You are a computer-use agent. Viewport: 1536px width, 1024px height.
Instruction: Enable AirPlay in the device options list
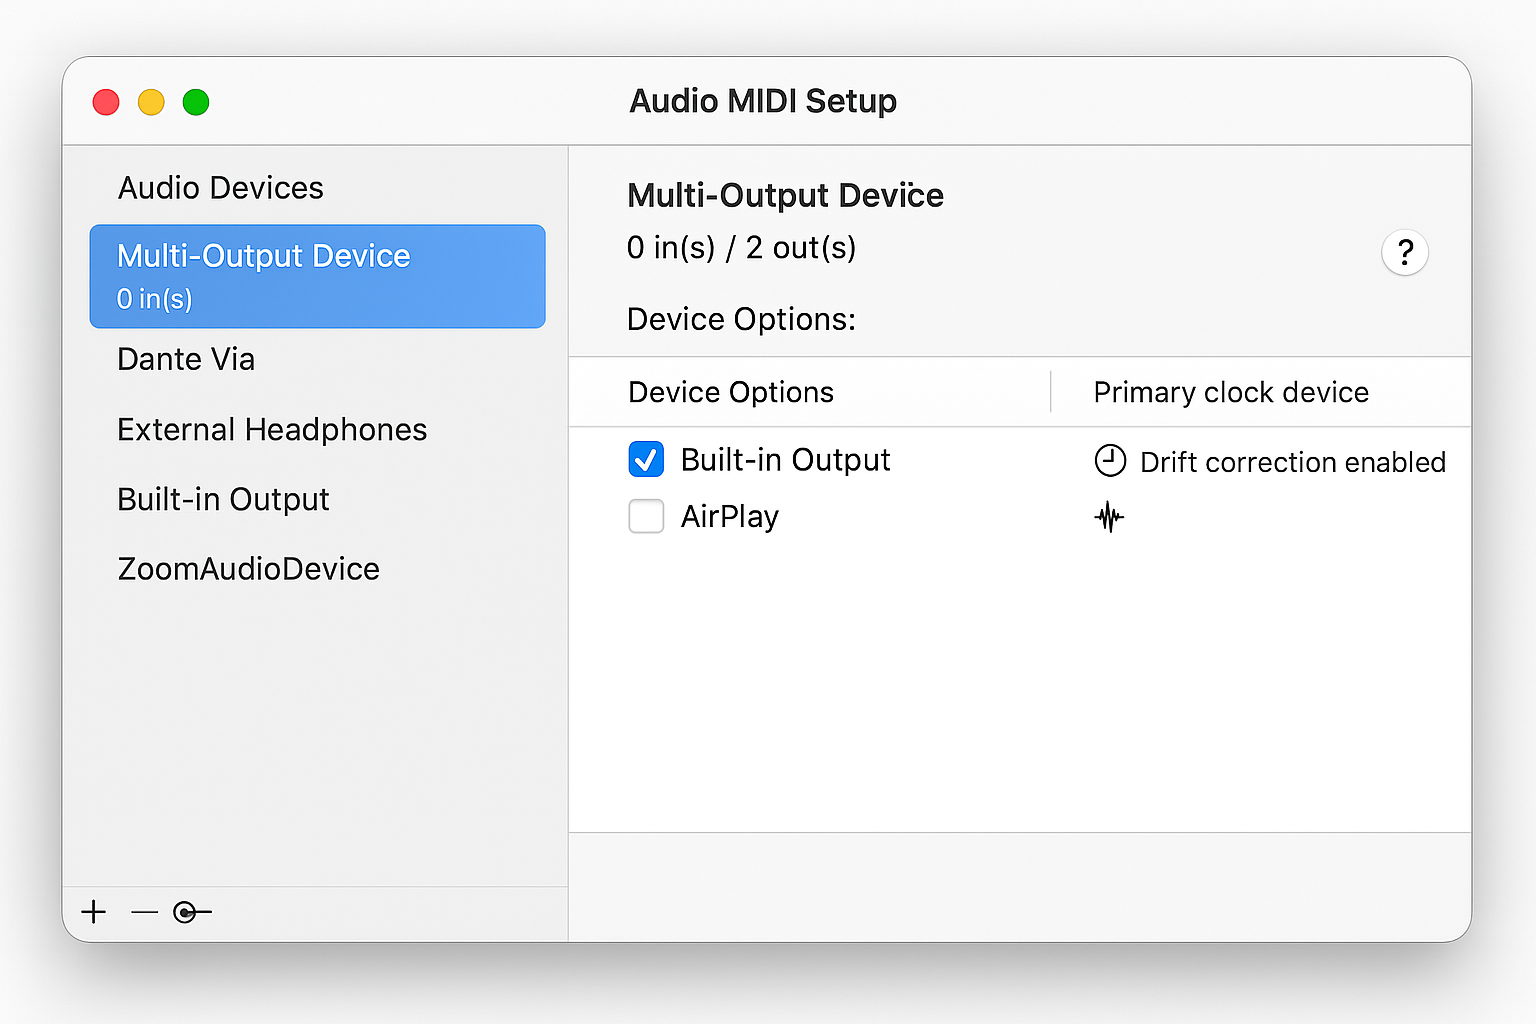click(646, 516)
